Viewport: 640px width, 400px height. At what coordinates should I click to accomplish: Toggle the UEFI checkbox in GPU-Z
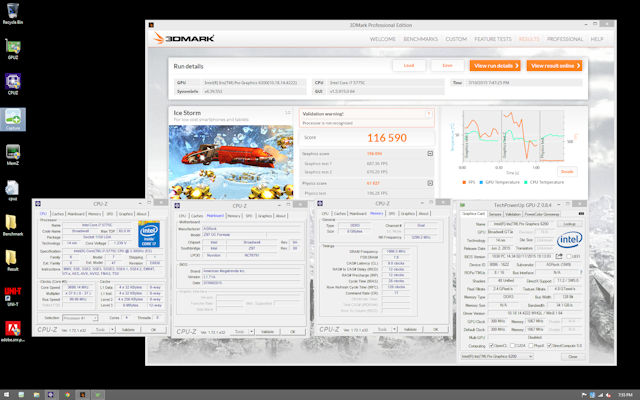click(x=568, y=256)
